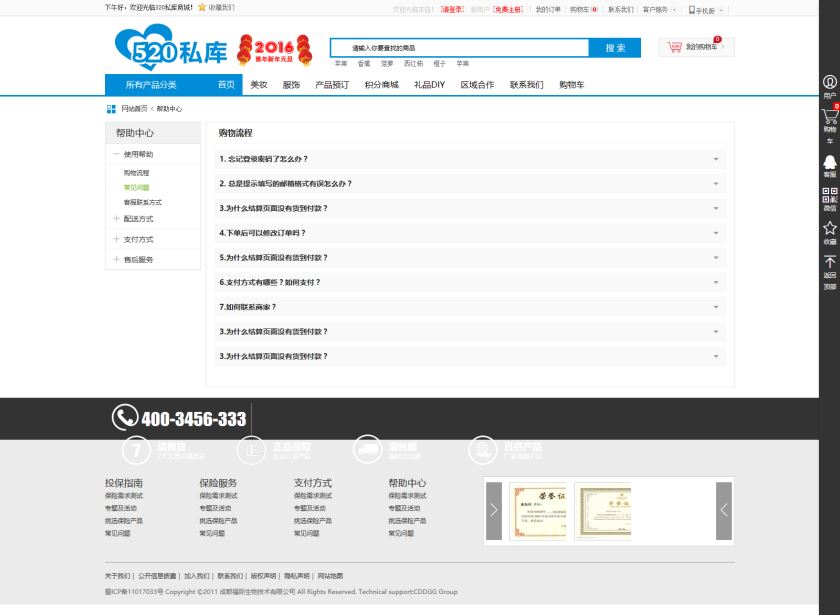Click hot search word 菠萝

(x=387, y=64)
